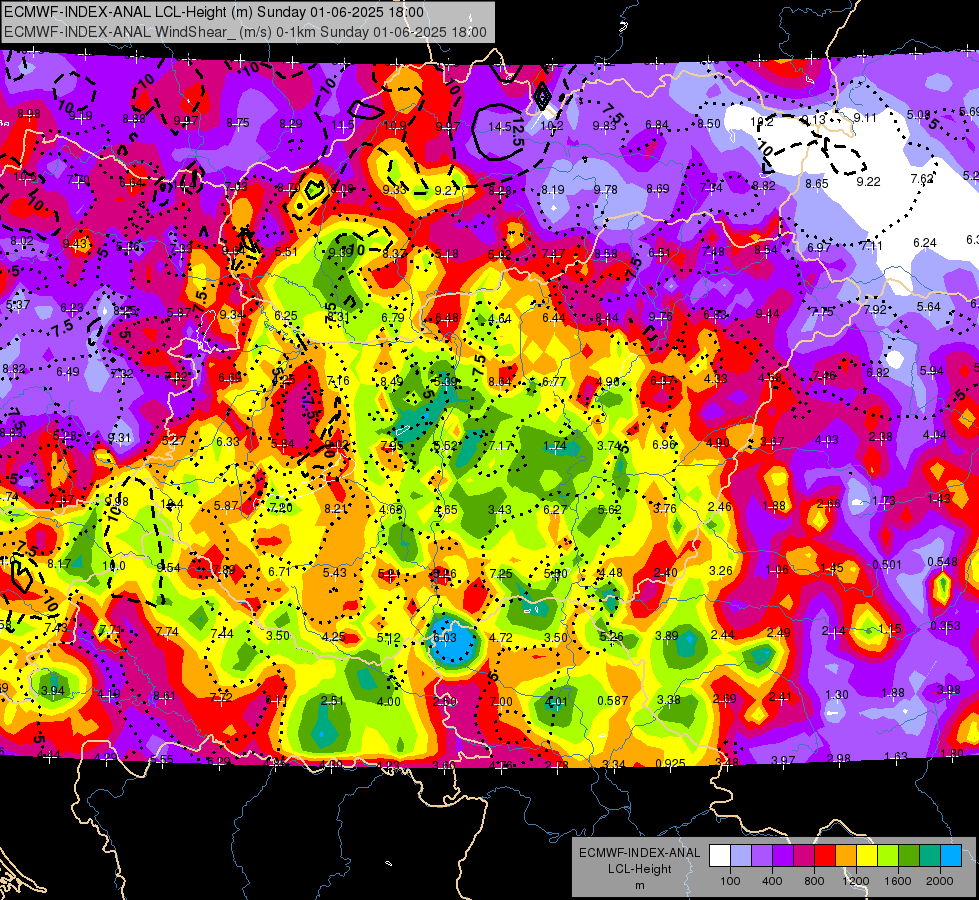Click the yellow legend swatch
The image size is (979, 900).
[x=867, y=856]
